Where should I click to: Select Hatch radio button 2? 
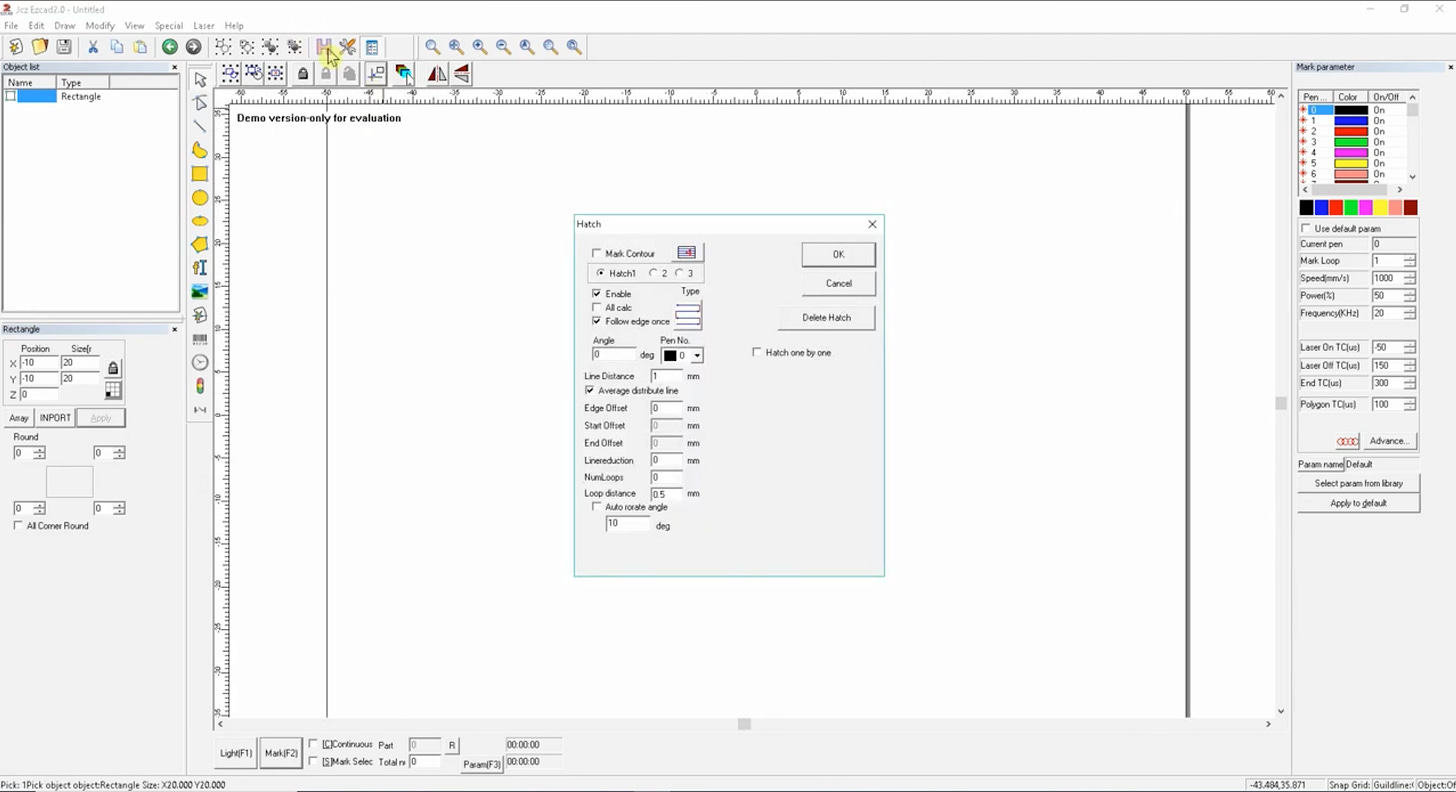(x=655, y=273)
